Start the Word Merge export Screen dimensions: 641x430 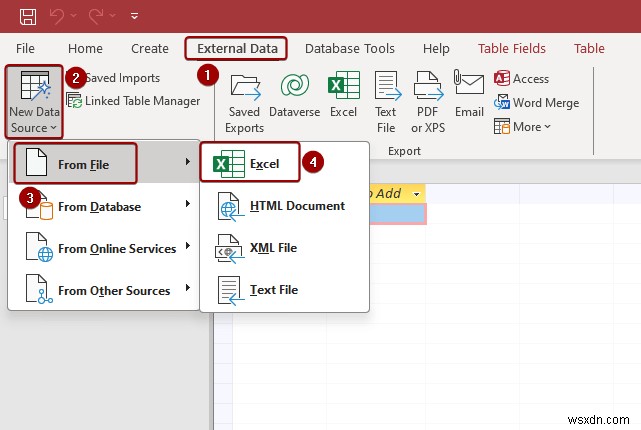tap(536, 103)
